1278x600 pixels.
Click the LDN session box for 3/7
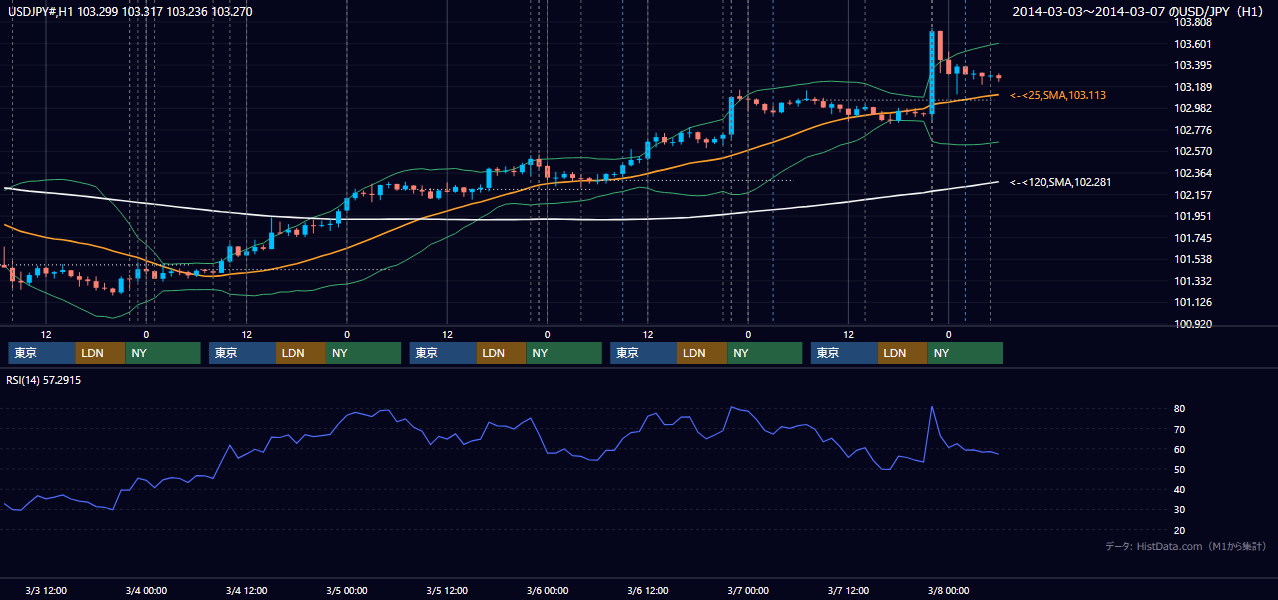point(902,353)
